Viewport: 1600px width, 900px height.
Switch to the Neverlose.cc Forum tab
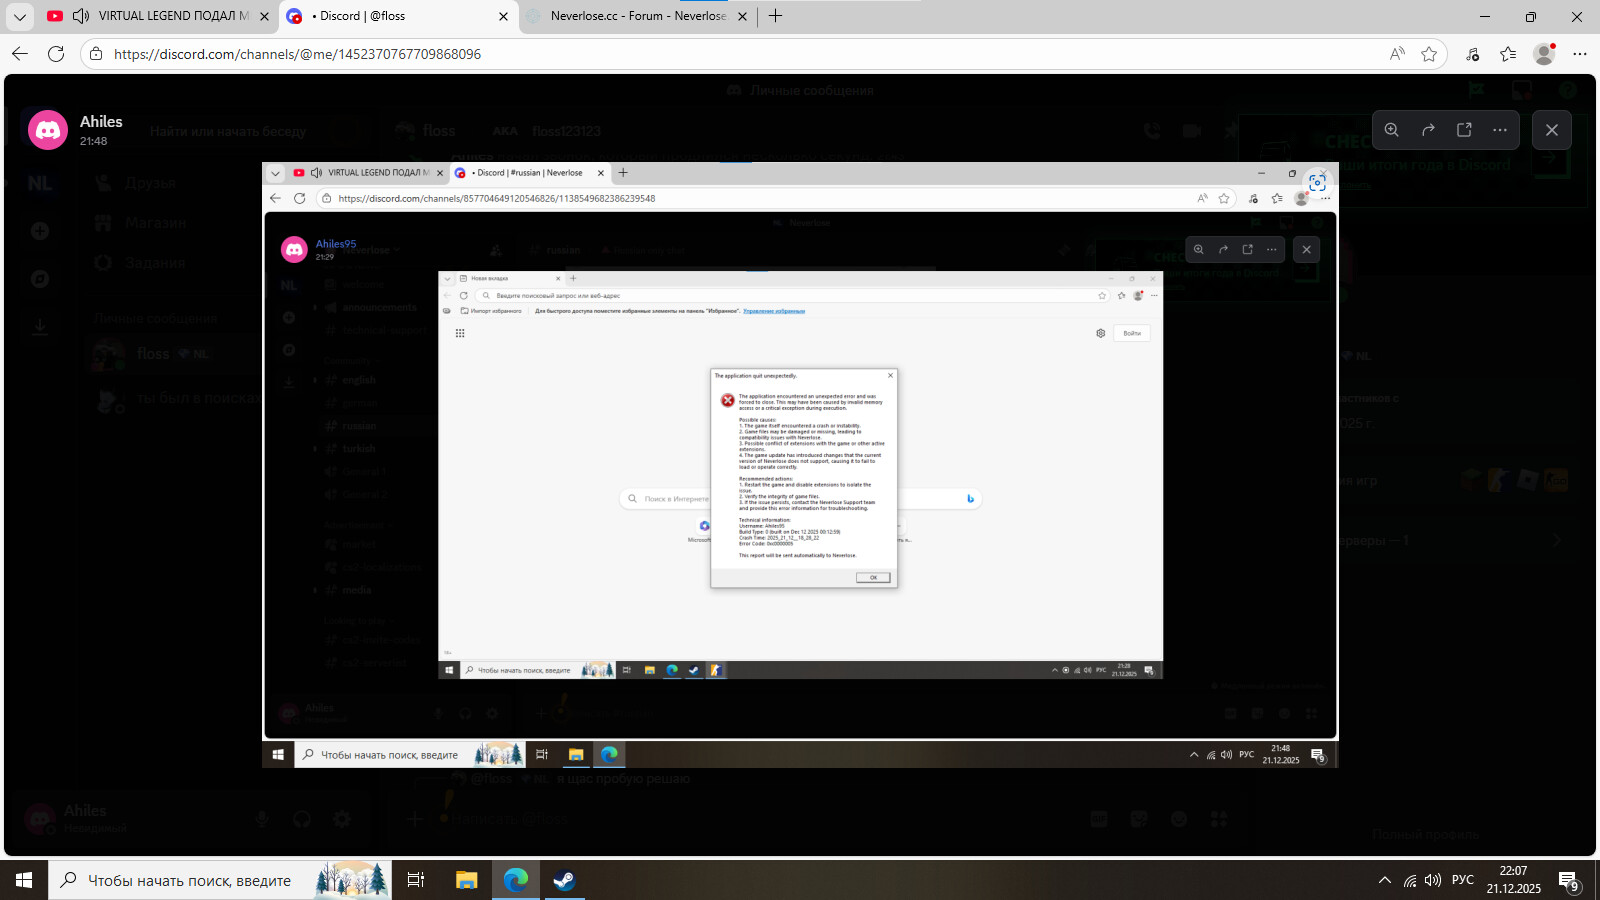coord(637,16)
